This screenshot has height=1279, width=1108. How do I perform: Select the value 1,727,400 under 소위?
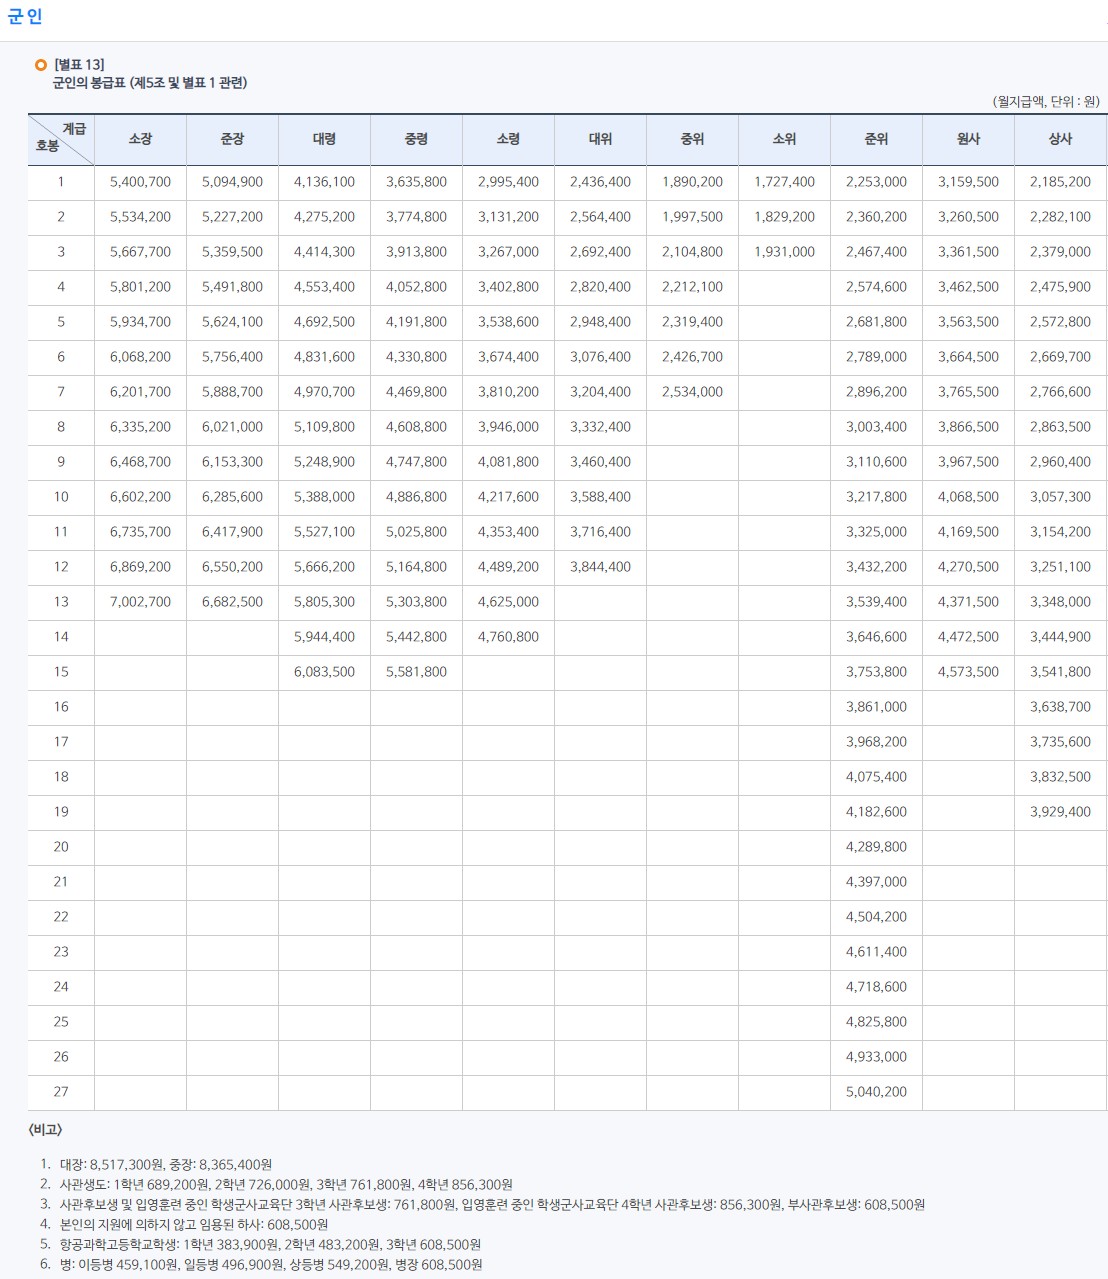click(x=784, y=182)
